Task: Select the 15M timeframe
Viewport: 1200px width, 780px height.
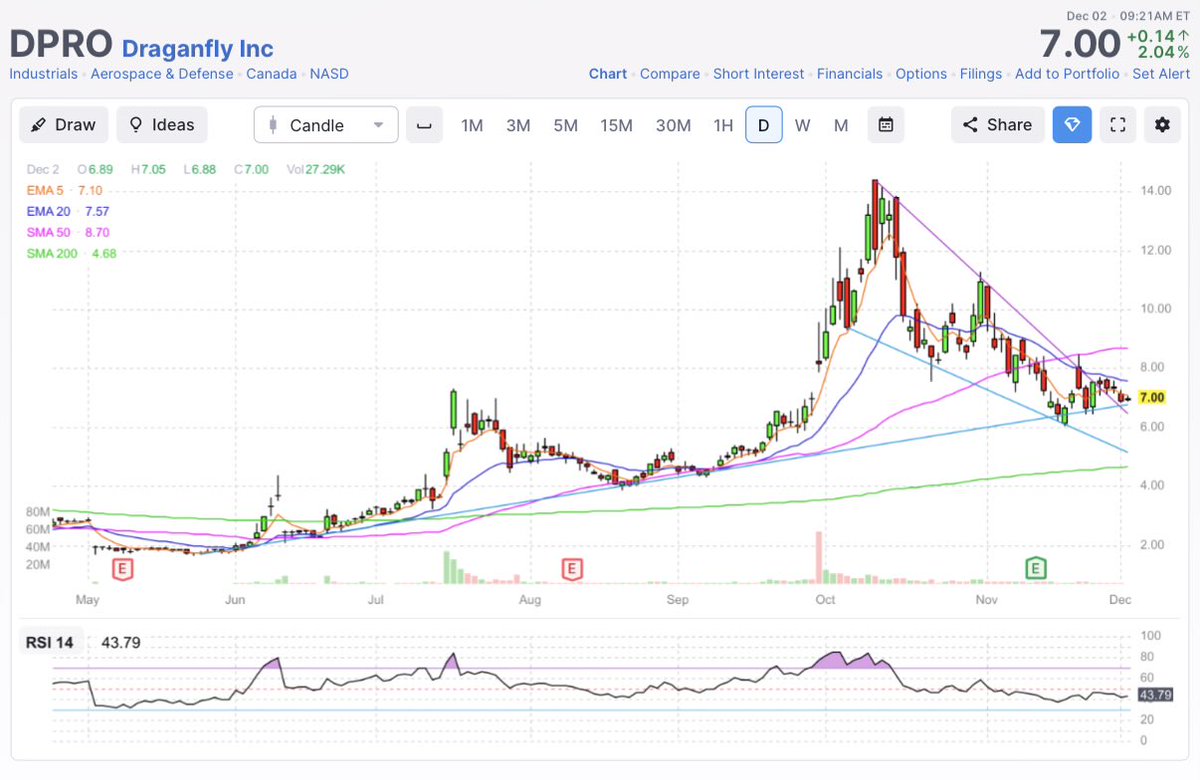Action: pyautogui.click(x=617, y=125)
